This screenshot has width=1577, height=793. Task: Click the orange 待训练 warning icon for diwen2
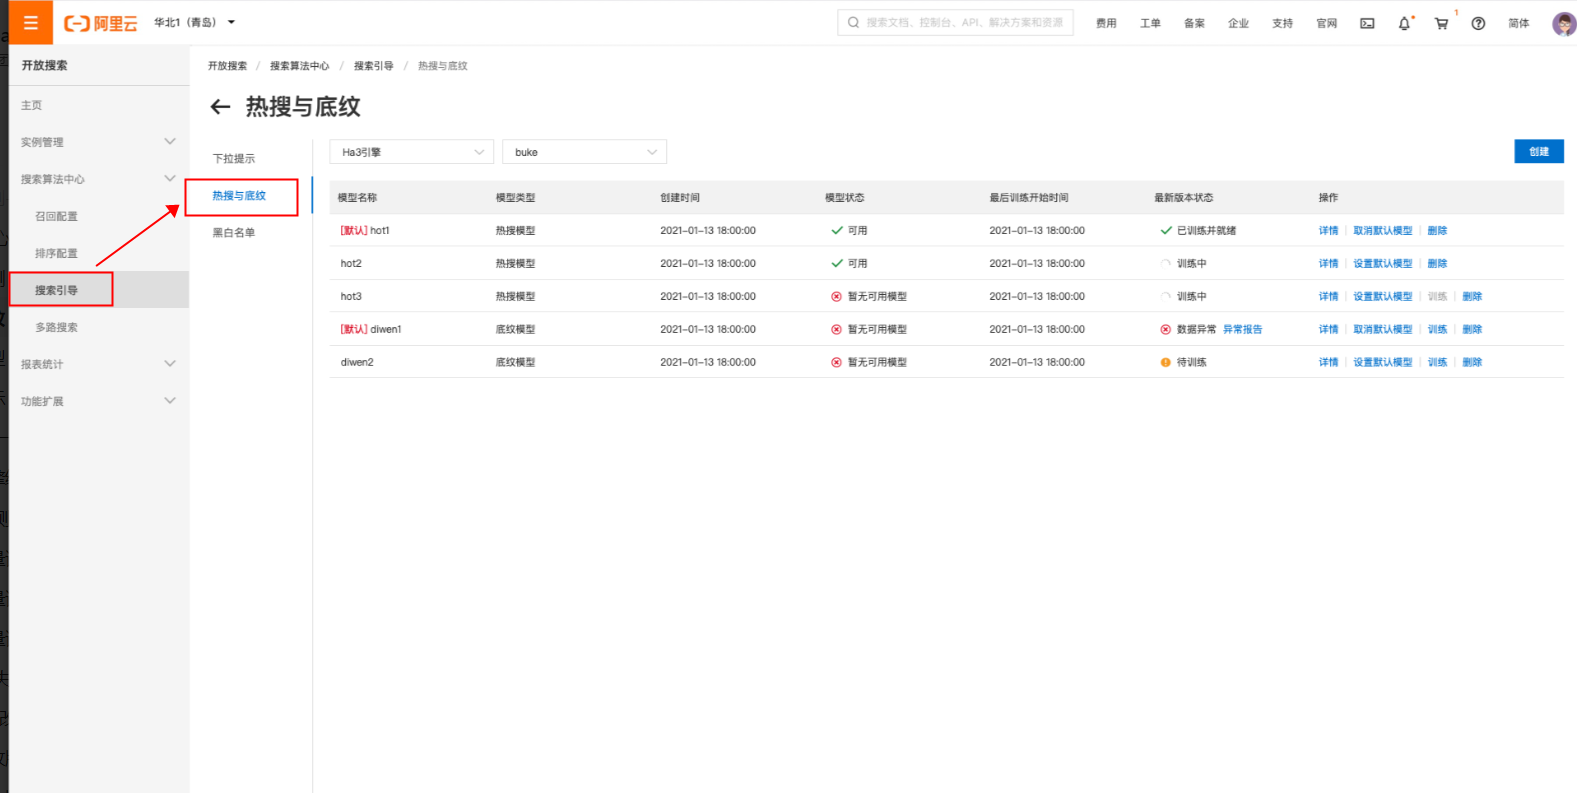pos(1166,362)
